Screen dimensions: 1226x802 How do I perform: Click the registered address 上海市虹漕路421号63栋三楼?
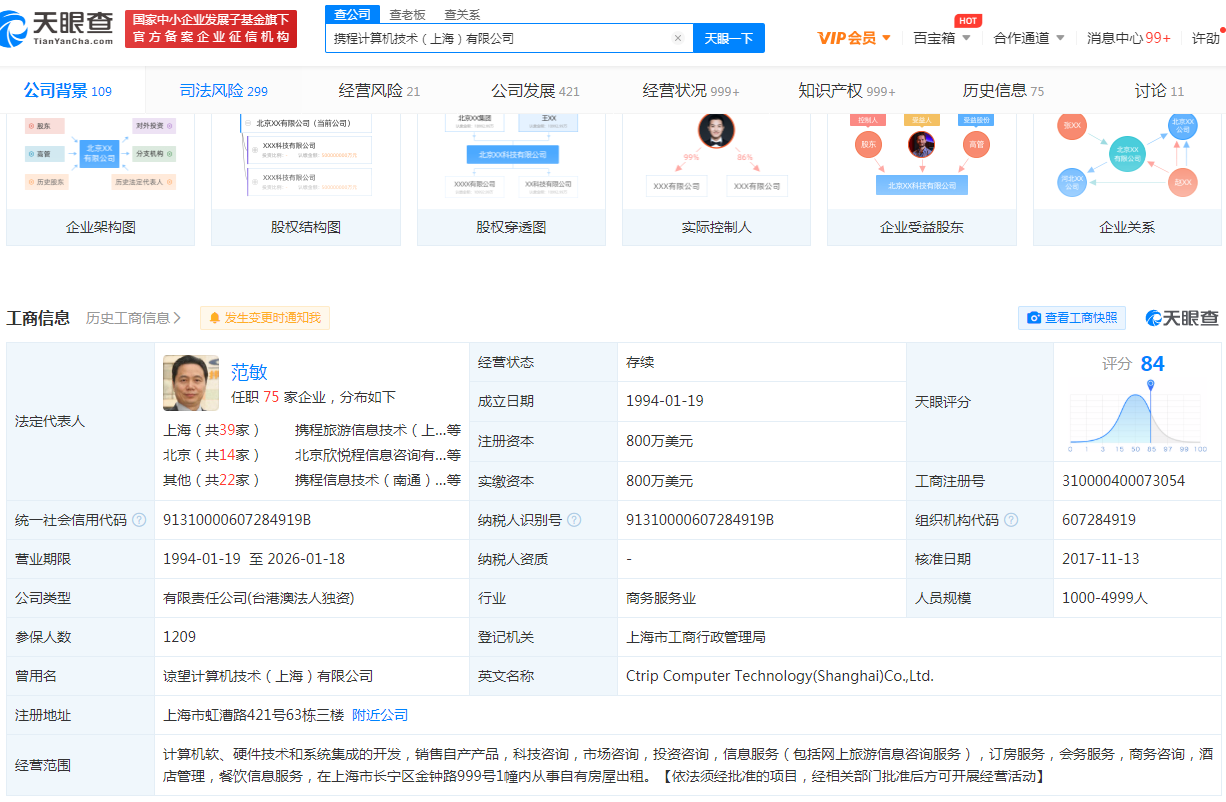(x=253, y=715)
